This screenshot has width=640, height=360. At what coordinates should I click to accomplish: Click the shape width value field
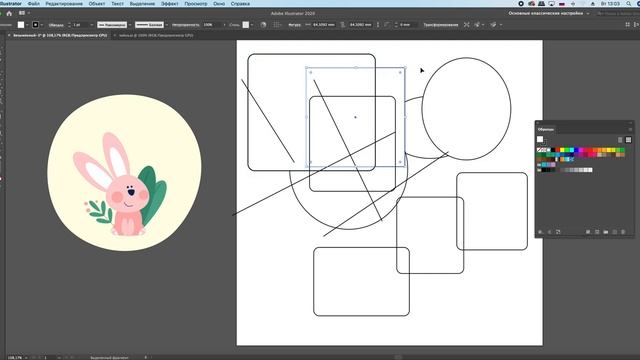click(324, 25)
